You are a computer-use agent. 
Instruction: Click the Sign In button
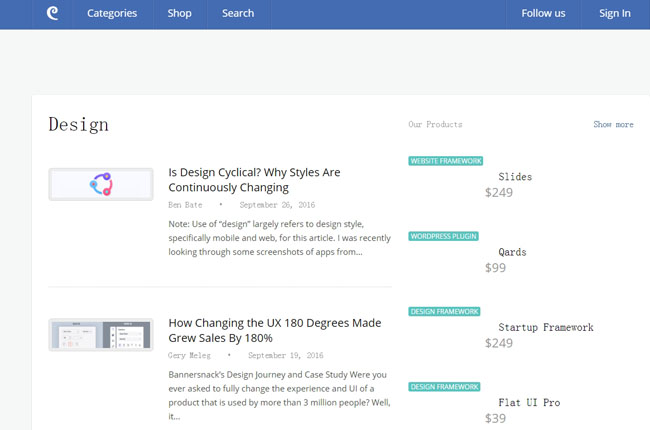(614, 13)
